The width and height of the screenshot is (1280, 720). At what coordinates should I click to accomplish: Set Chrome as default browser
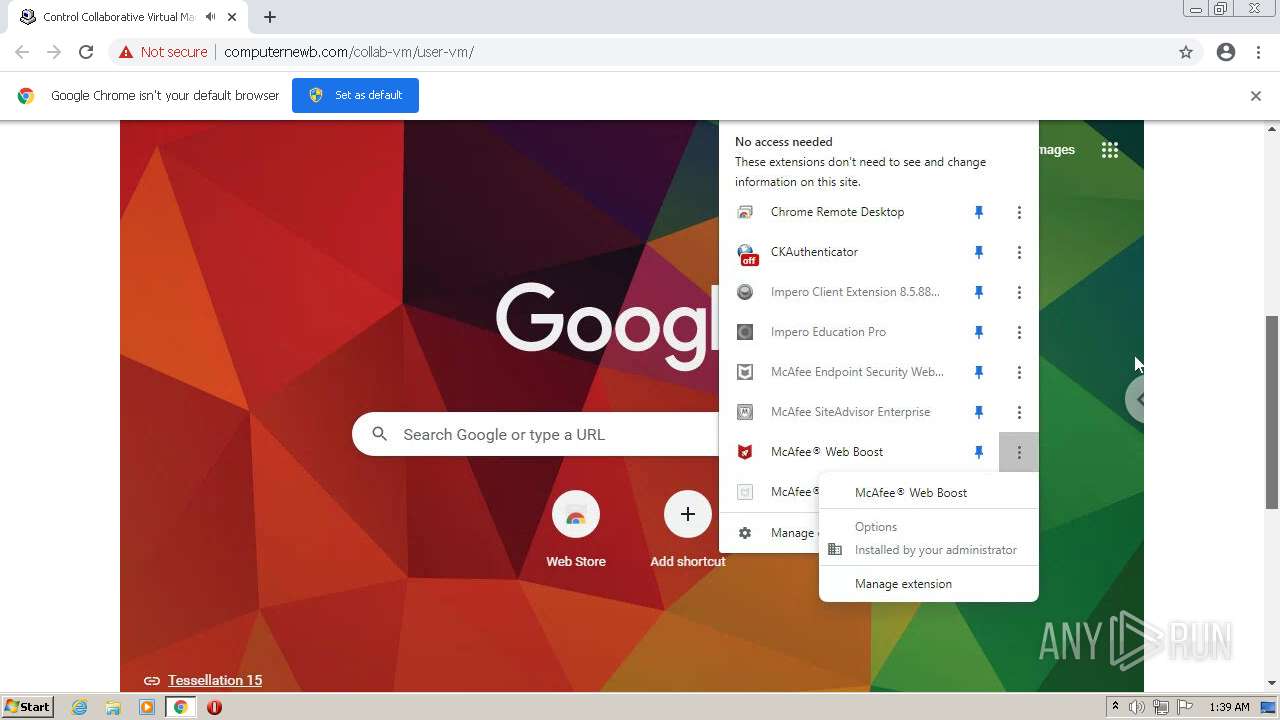pyautogui.click(x=355, y=95)
